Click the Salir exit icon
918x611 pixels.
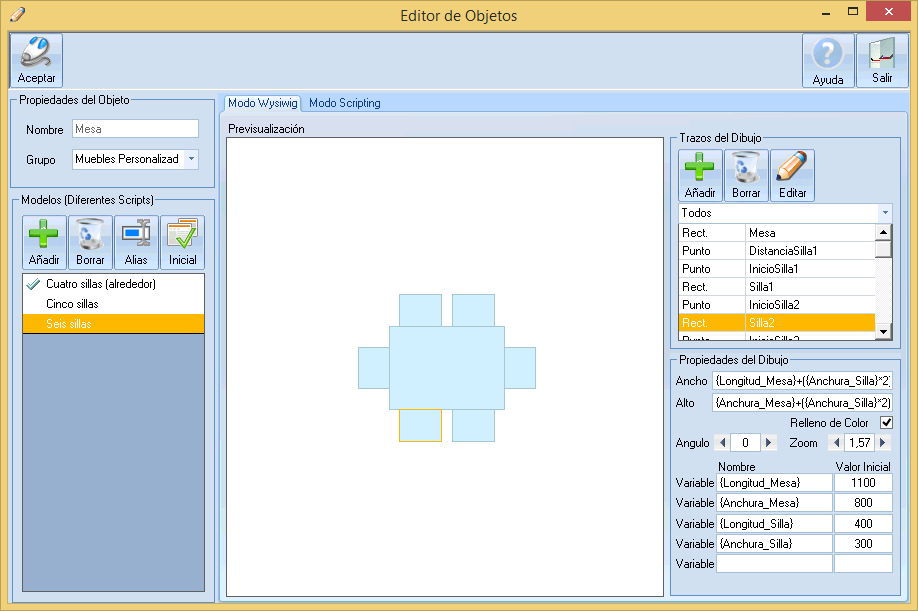882,60
